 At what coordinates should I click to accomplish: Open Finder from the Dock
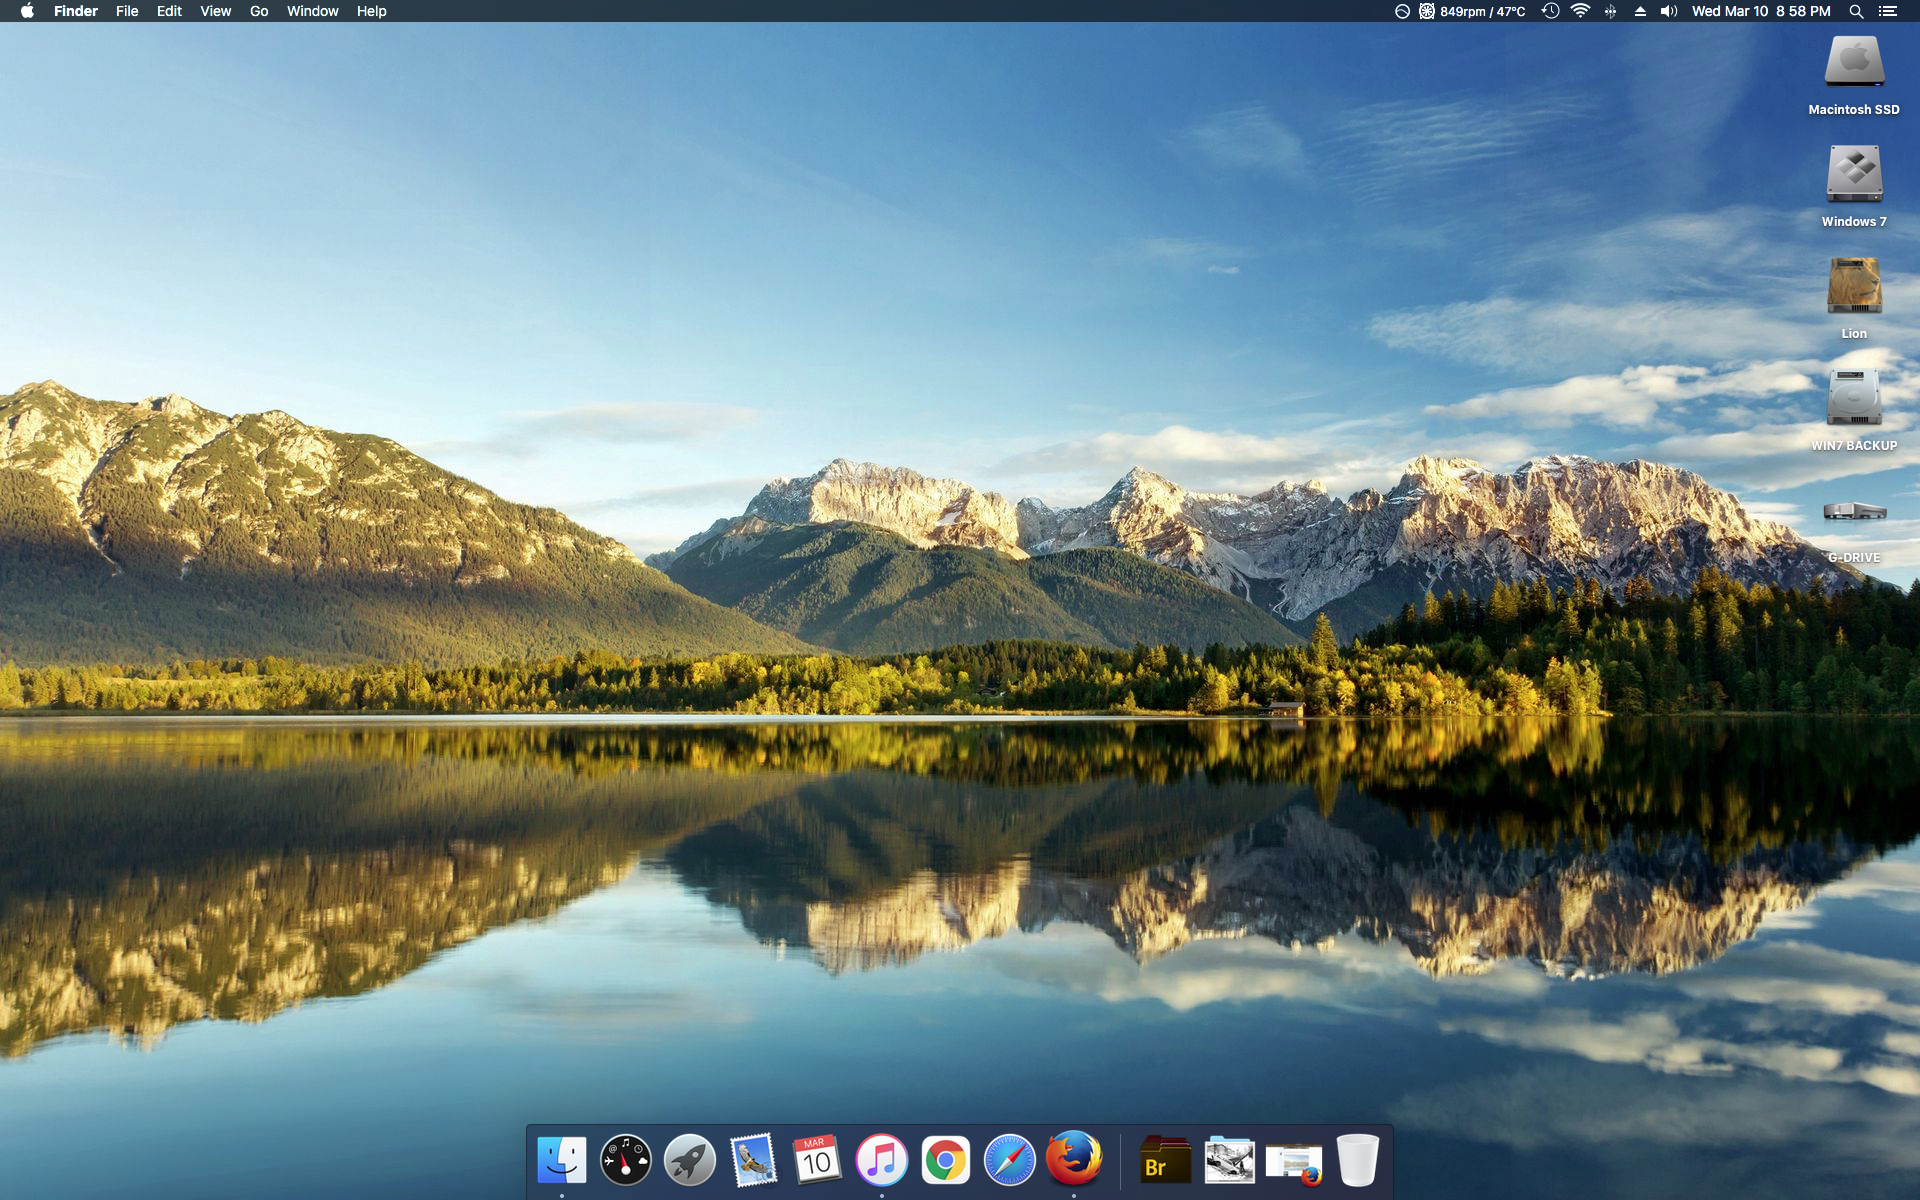coord(561,1160)
